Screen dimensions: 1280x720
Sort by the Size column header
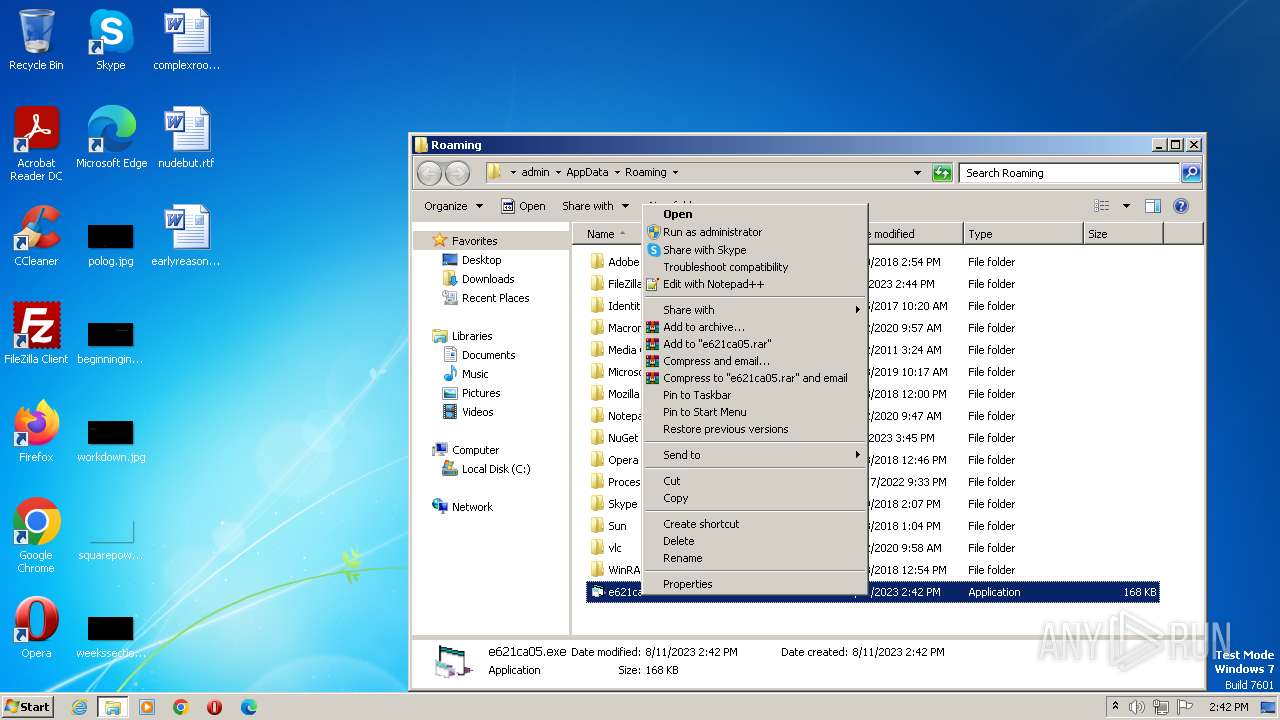click(1123, 234)
